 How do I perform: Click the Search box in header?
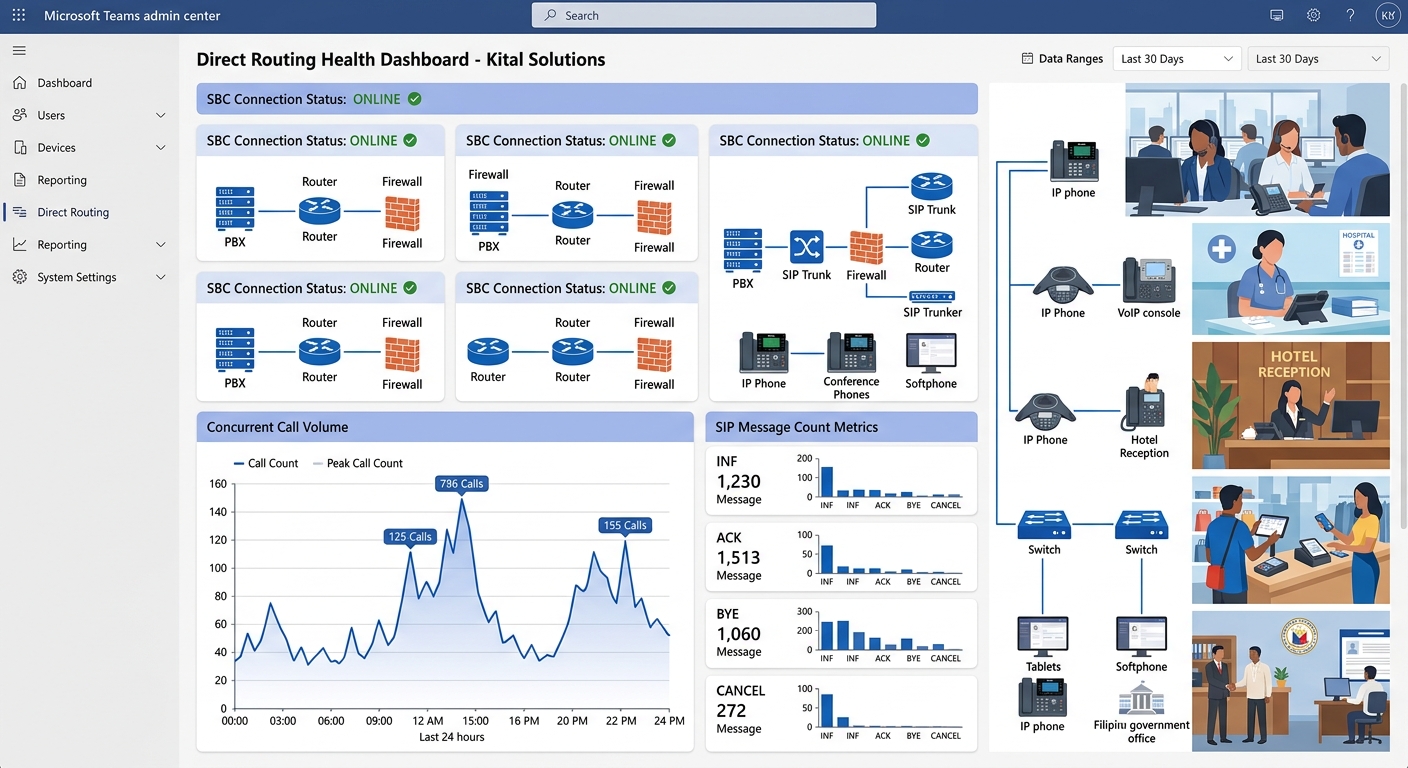coord(704,15)
